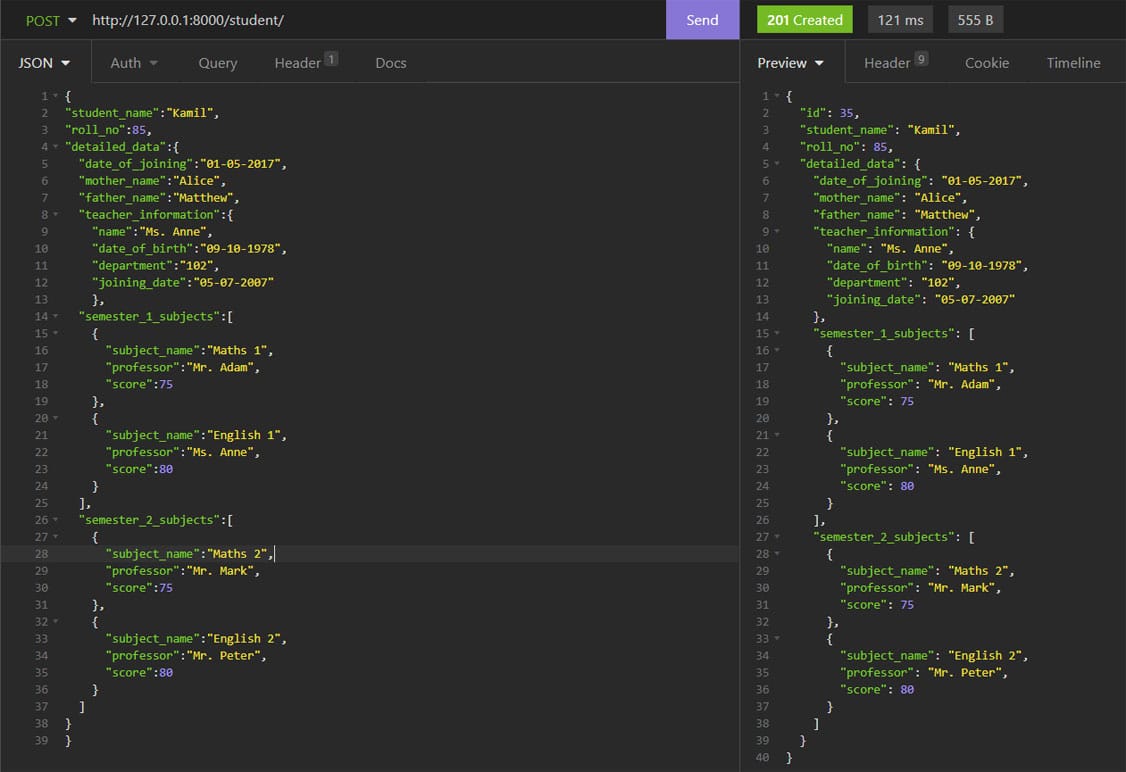Click the Send request button
This screenshot has height=772, width=1126.
click(x=702, y=20)
